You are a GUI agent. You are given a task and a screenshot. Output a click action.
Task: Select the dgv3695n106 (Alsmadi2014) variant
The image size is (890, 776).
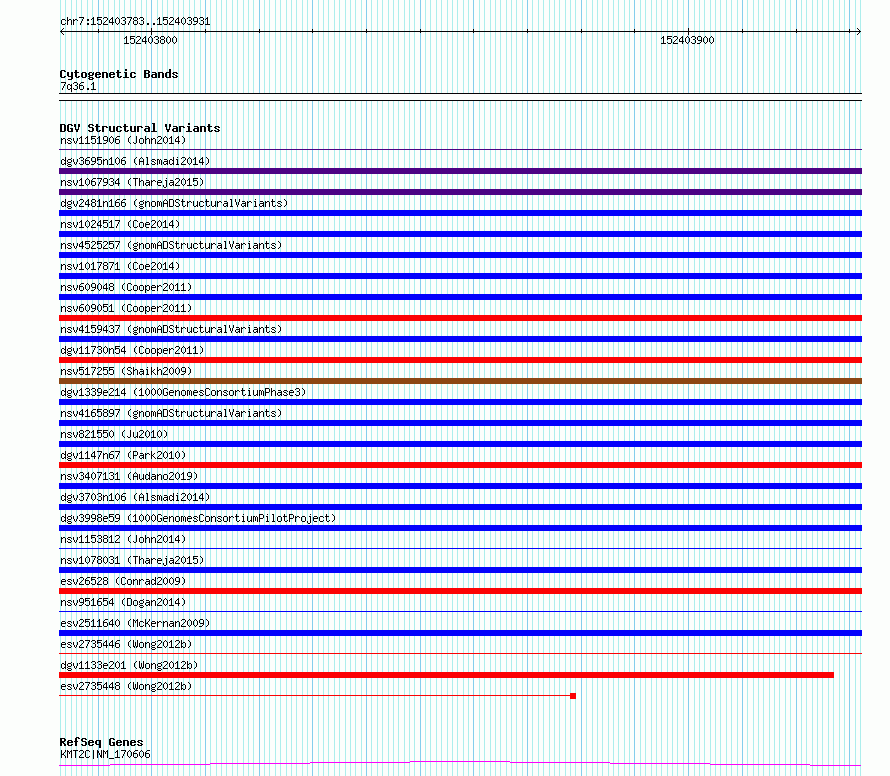click(135, 161)
